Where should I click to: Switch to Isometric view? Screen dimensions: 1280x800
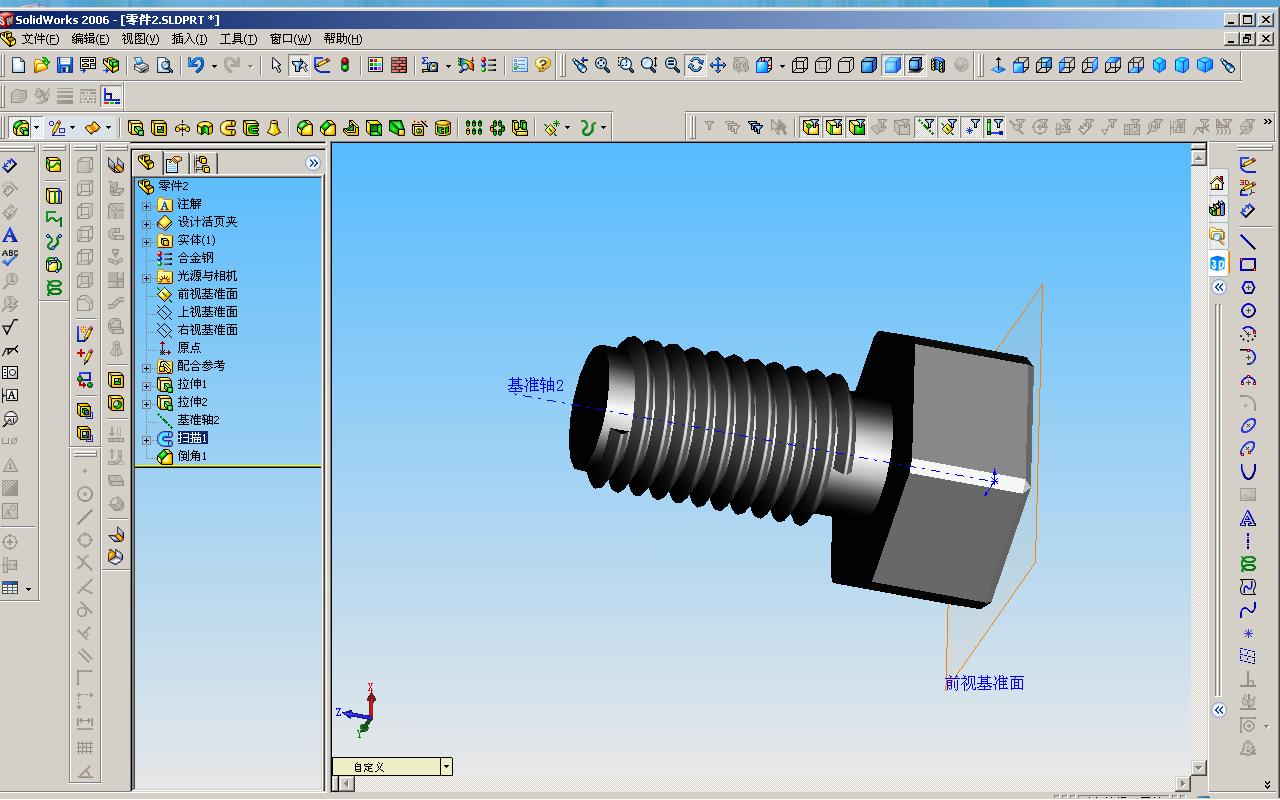point(1159,65)
